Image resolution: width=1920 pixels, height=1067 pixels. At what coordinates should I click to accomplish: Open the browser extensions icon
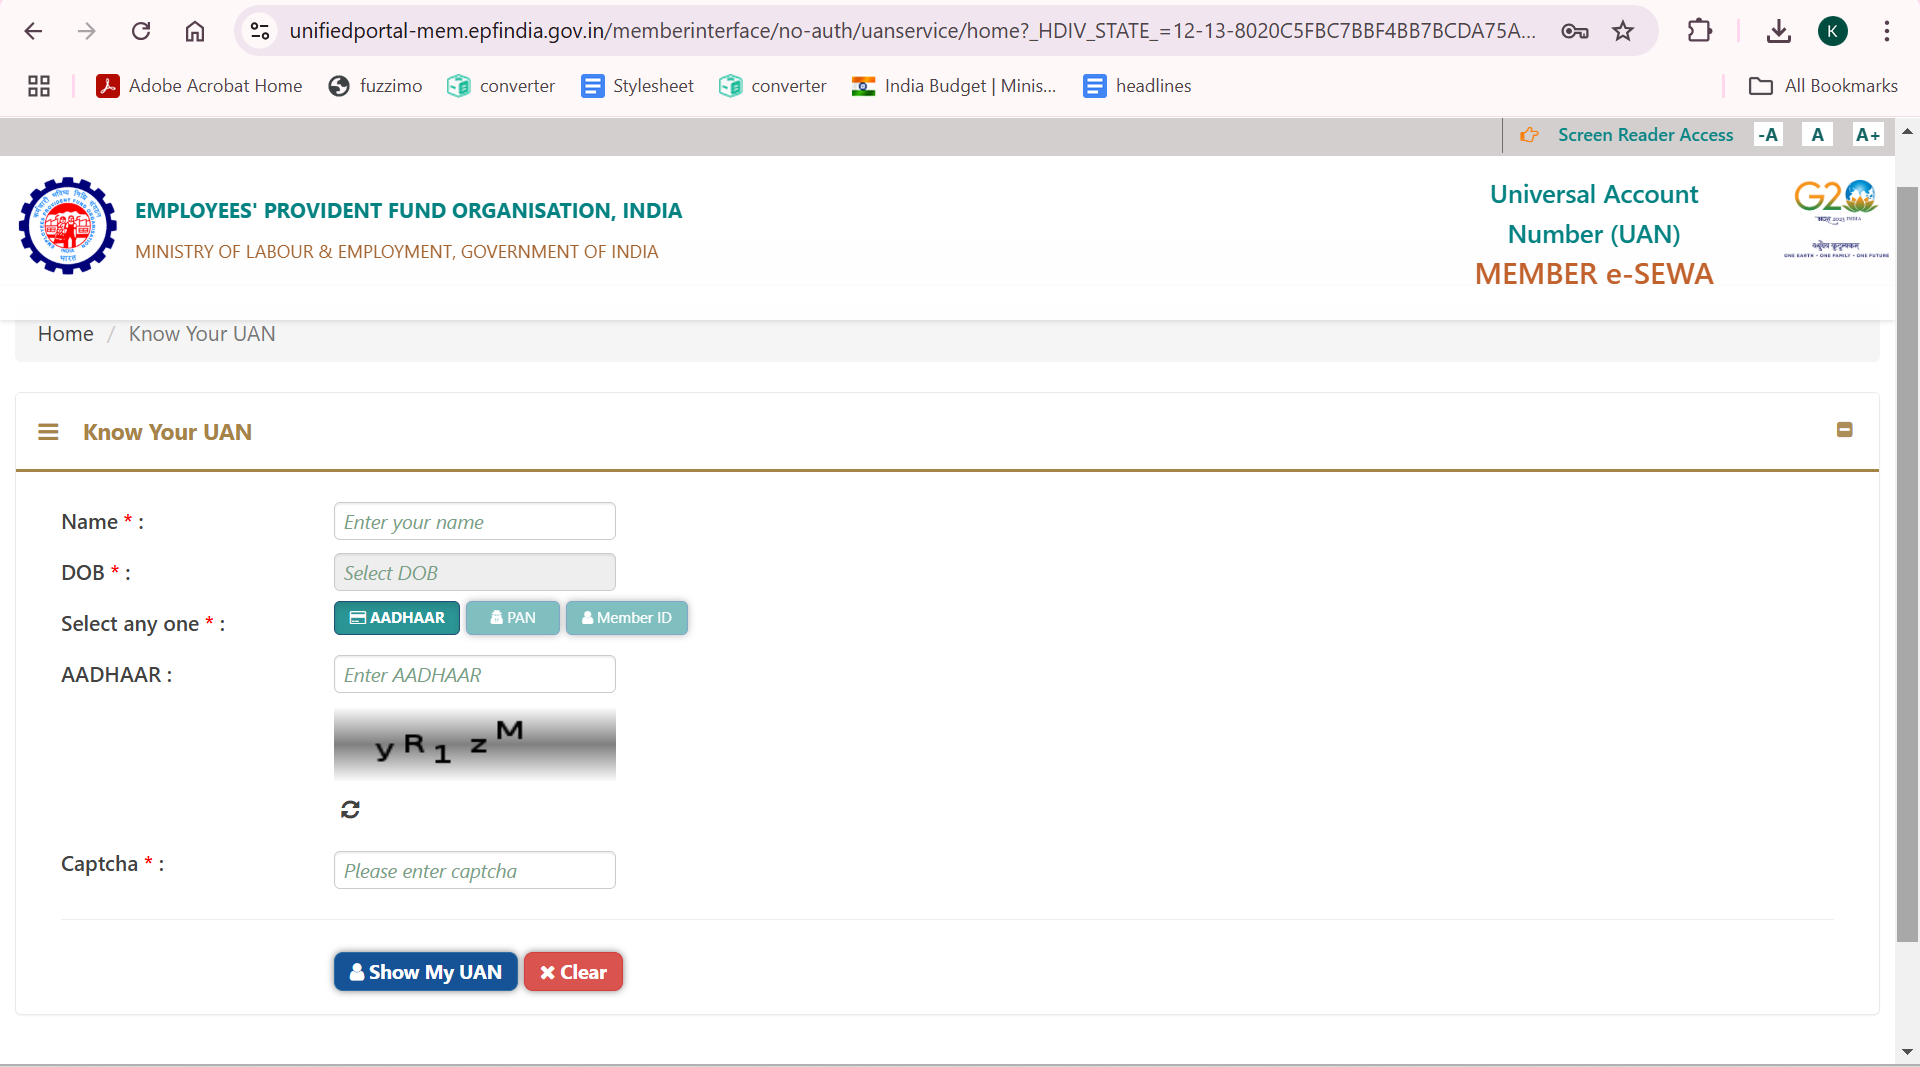click(1699, 30)
